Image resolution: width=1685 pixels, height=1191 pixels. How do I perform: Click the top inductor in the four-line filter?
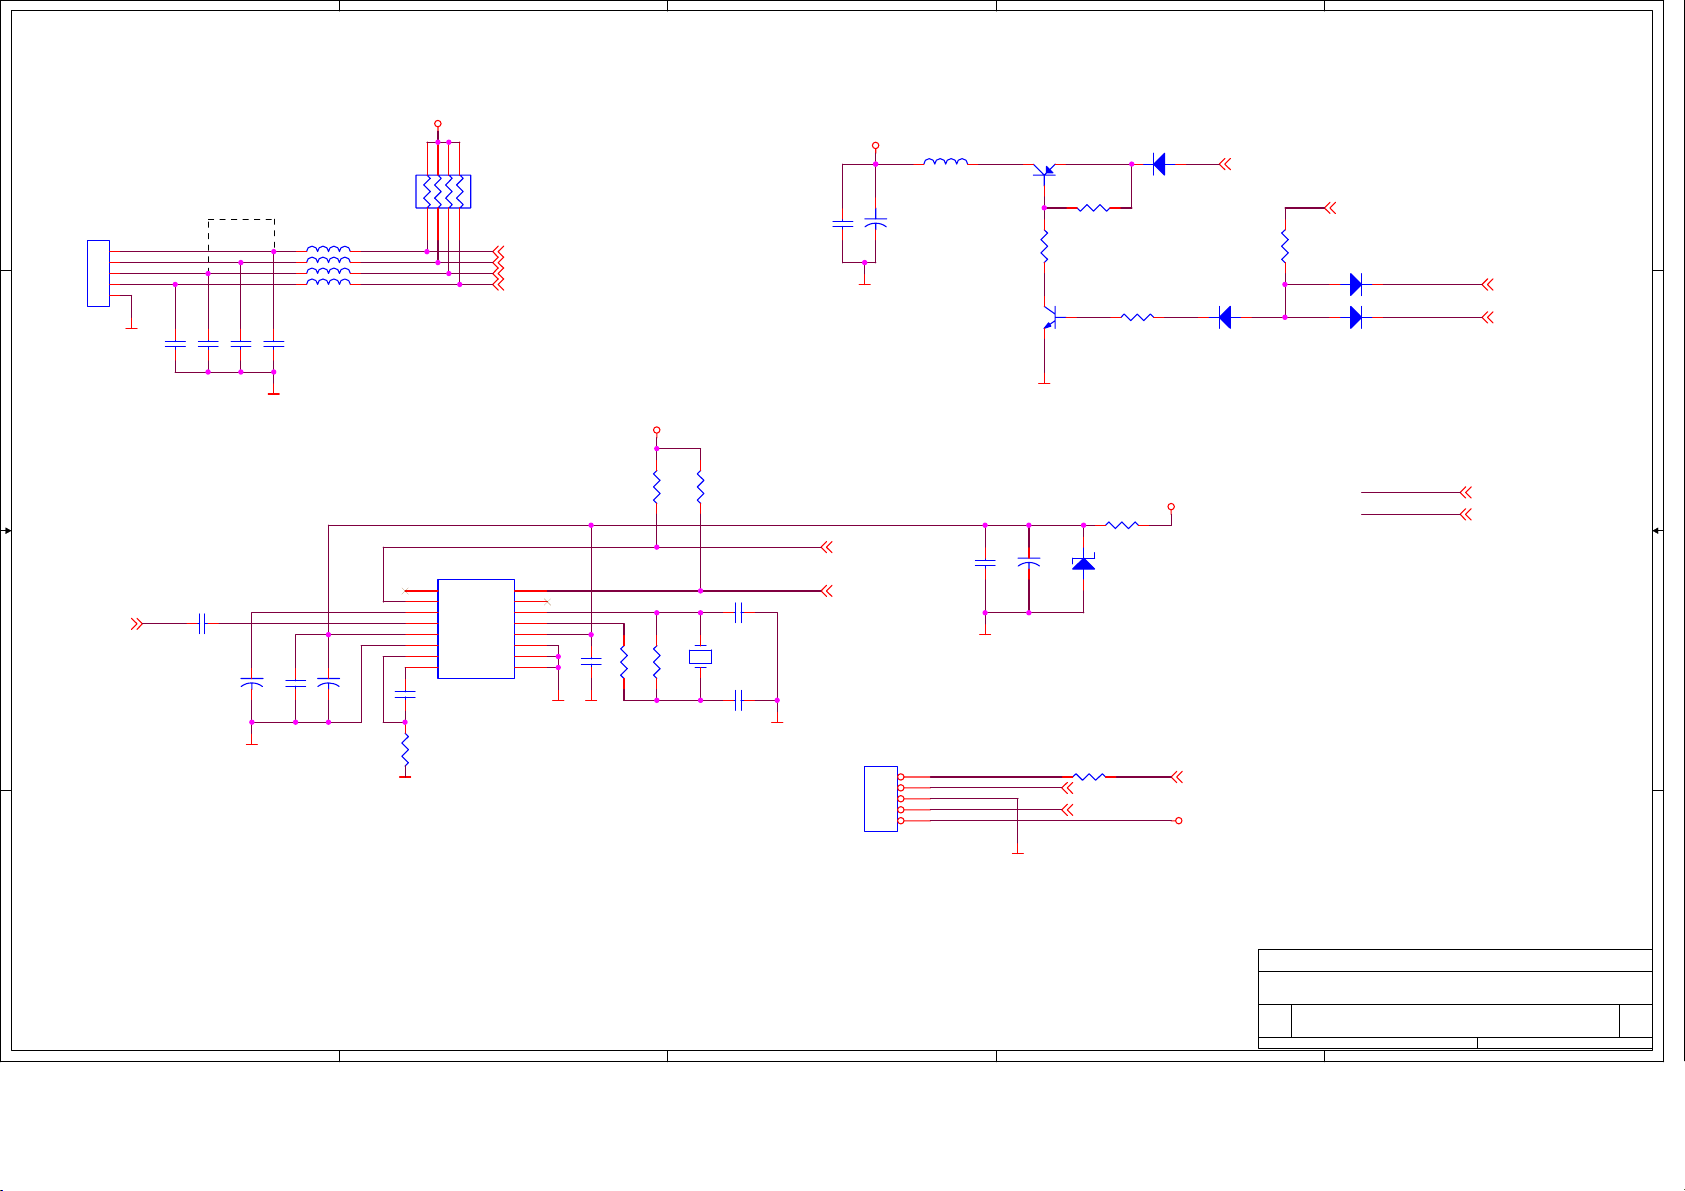(328, 250)
